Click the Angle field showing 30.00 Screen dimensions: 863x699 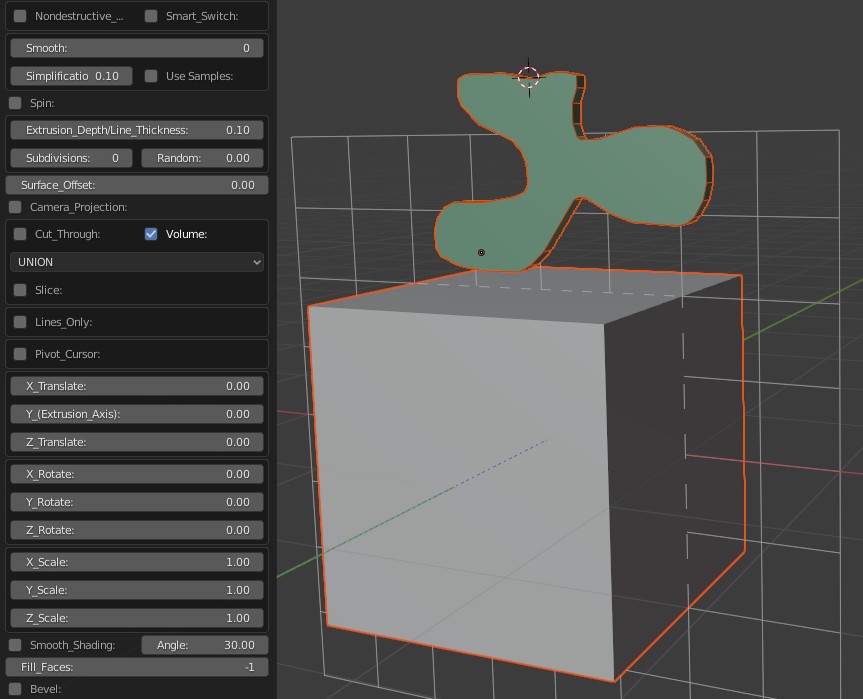click(205, 645)
